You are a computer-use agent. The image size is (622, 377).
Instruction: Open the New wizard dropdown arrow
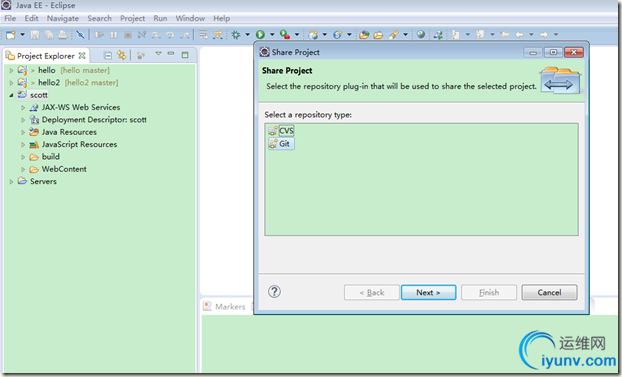23,35
